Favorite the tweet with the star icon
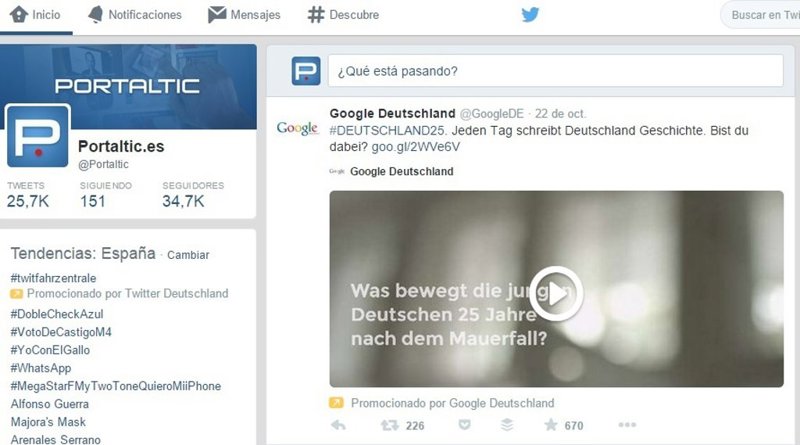Viewport: 800px width, 445px height. click(550, 426)
